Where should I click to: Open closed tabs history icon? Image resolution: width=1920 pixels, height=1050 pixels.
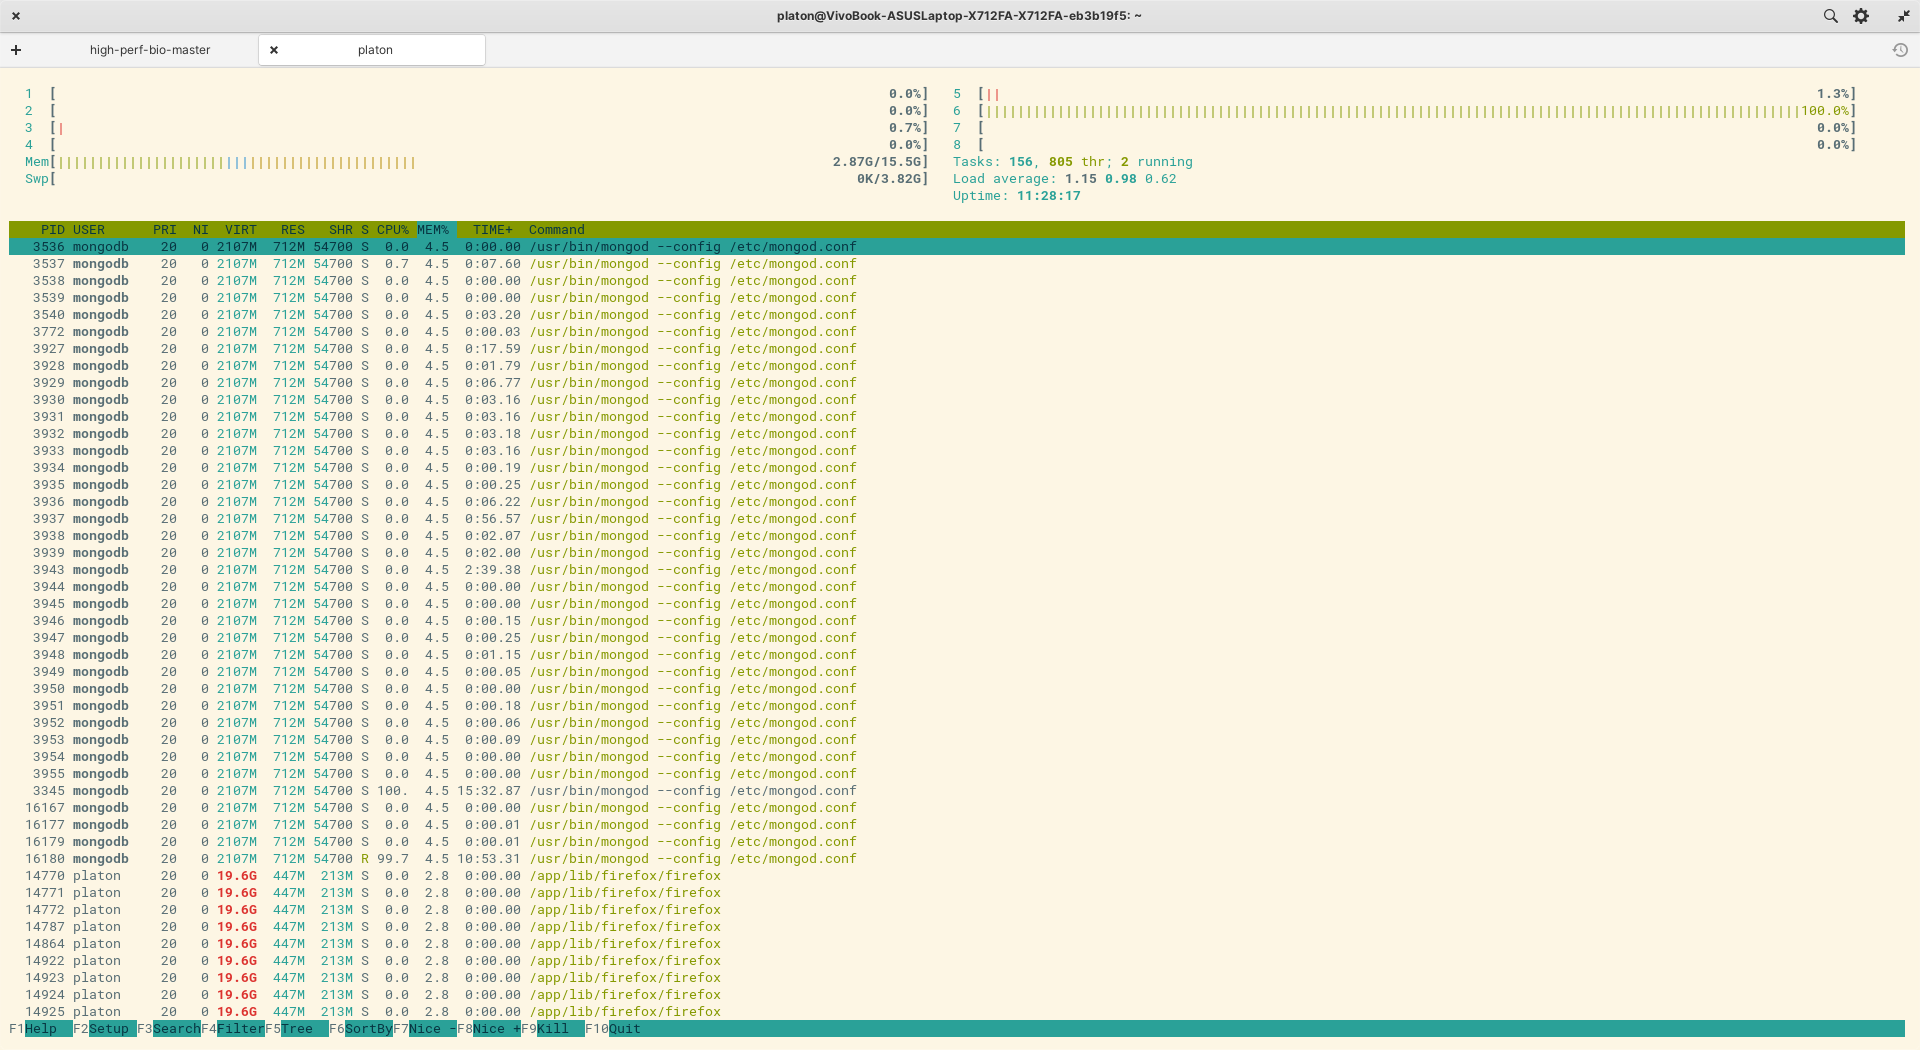click(1900, 50)
